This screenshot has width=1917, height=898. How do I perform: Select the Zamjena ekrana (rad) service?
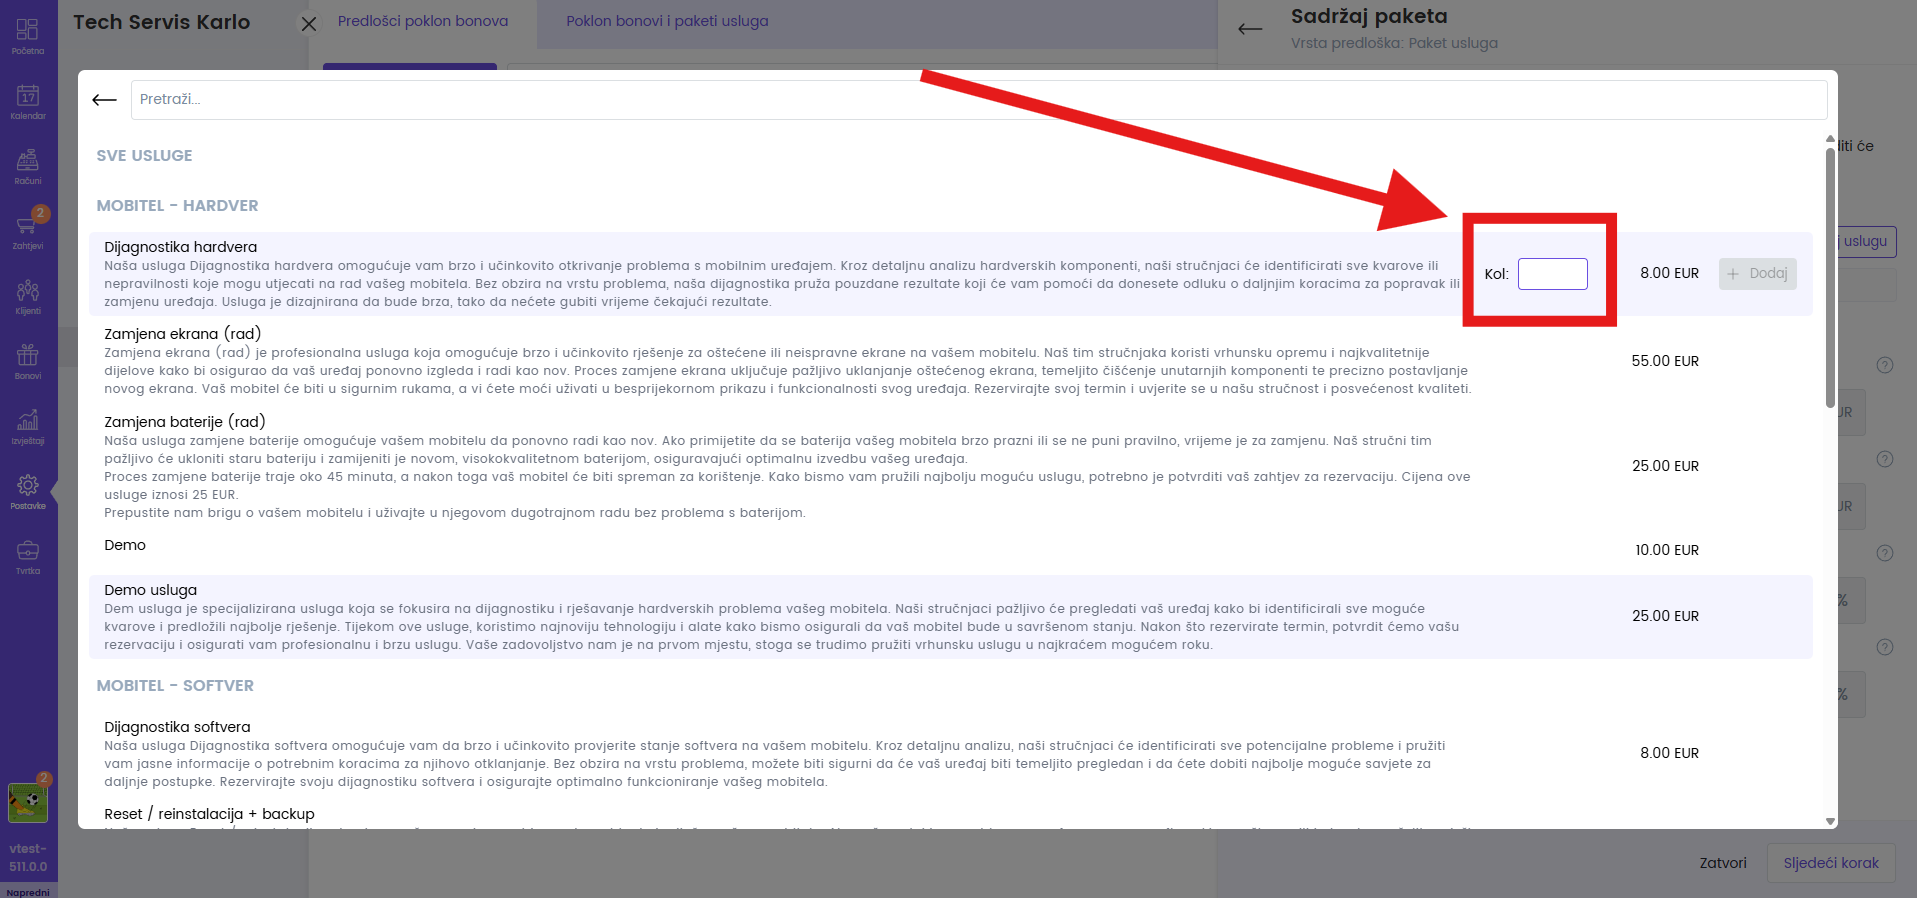(183, 334)
